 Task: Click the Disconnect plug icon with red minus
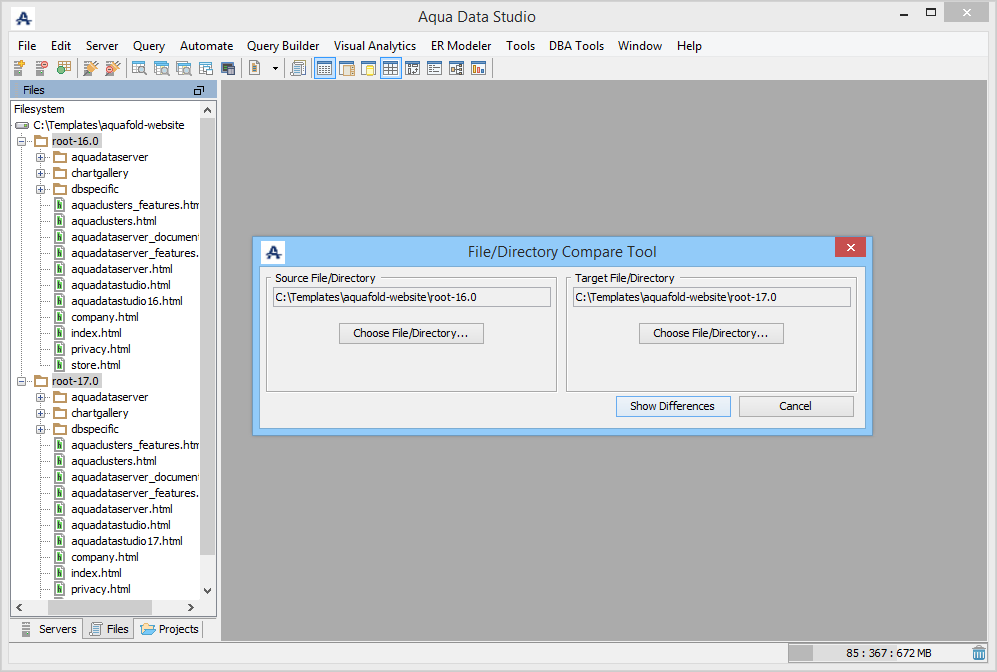[x=113, y=68]
